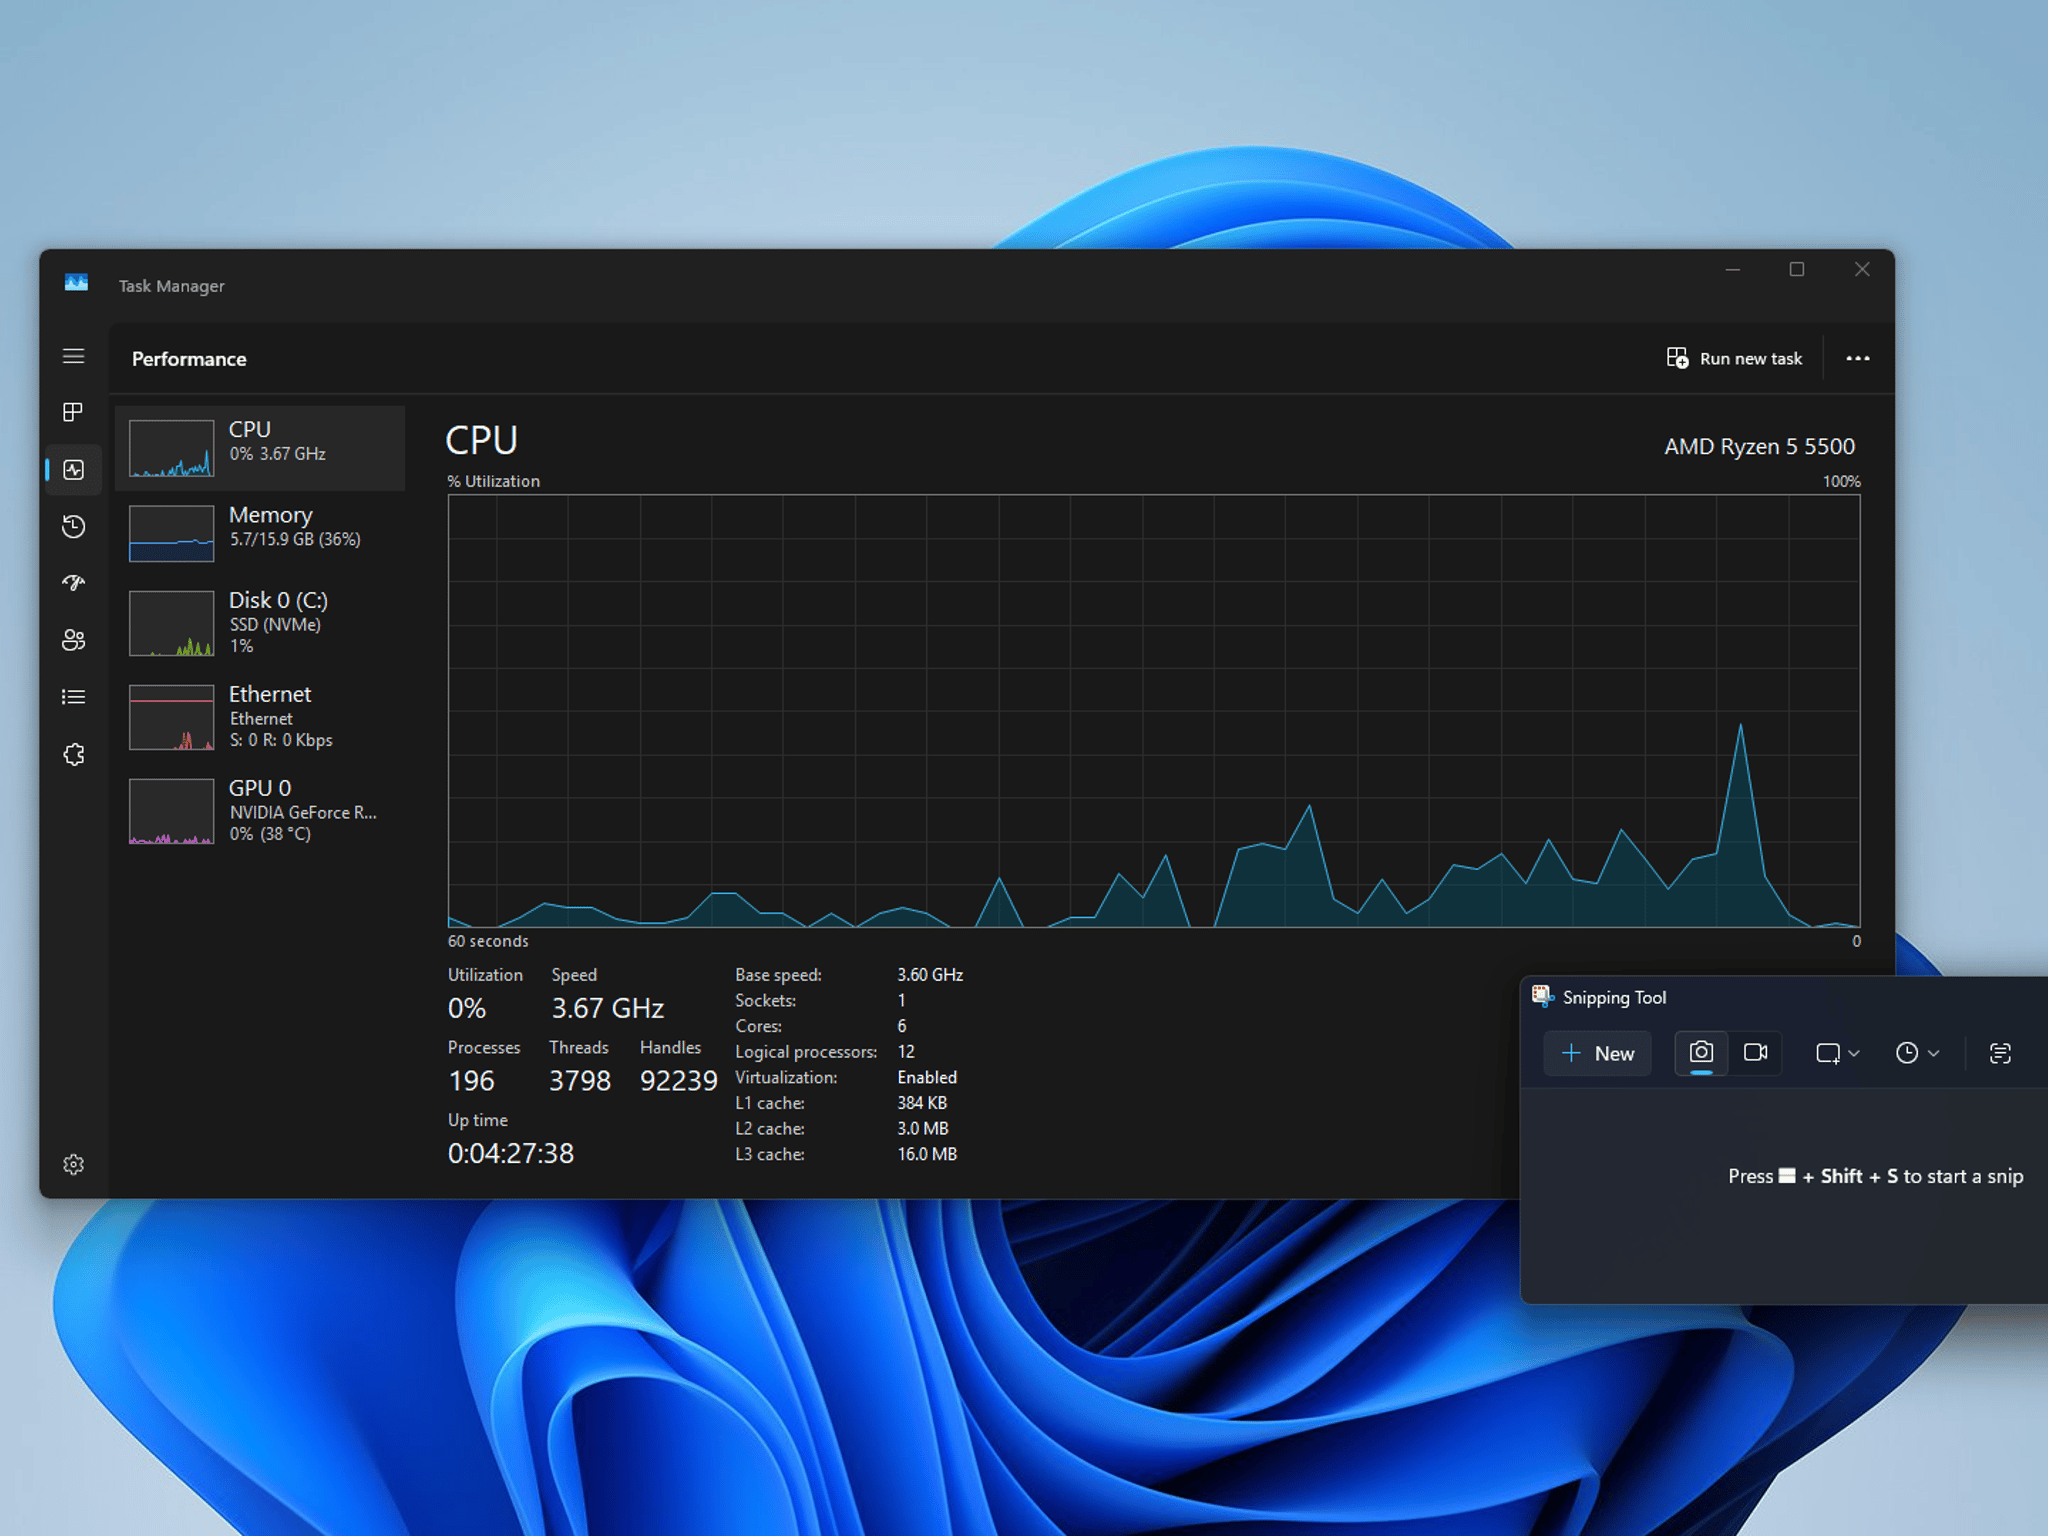
Task: Select the Disk 0 (C:) performance item
Action: point(260,622)
